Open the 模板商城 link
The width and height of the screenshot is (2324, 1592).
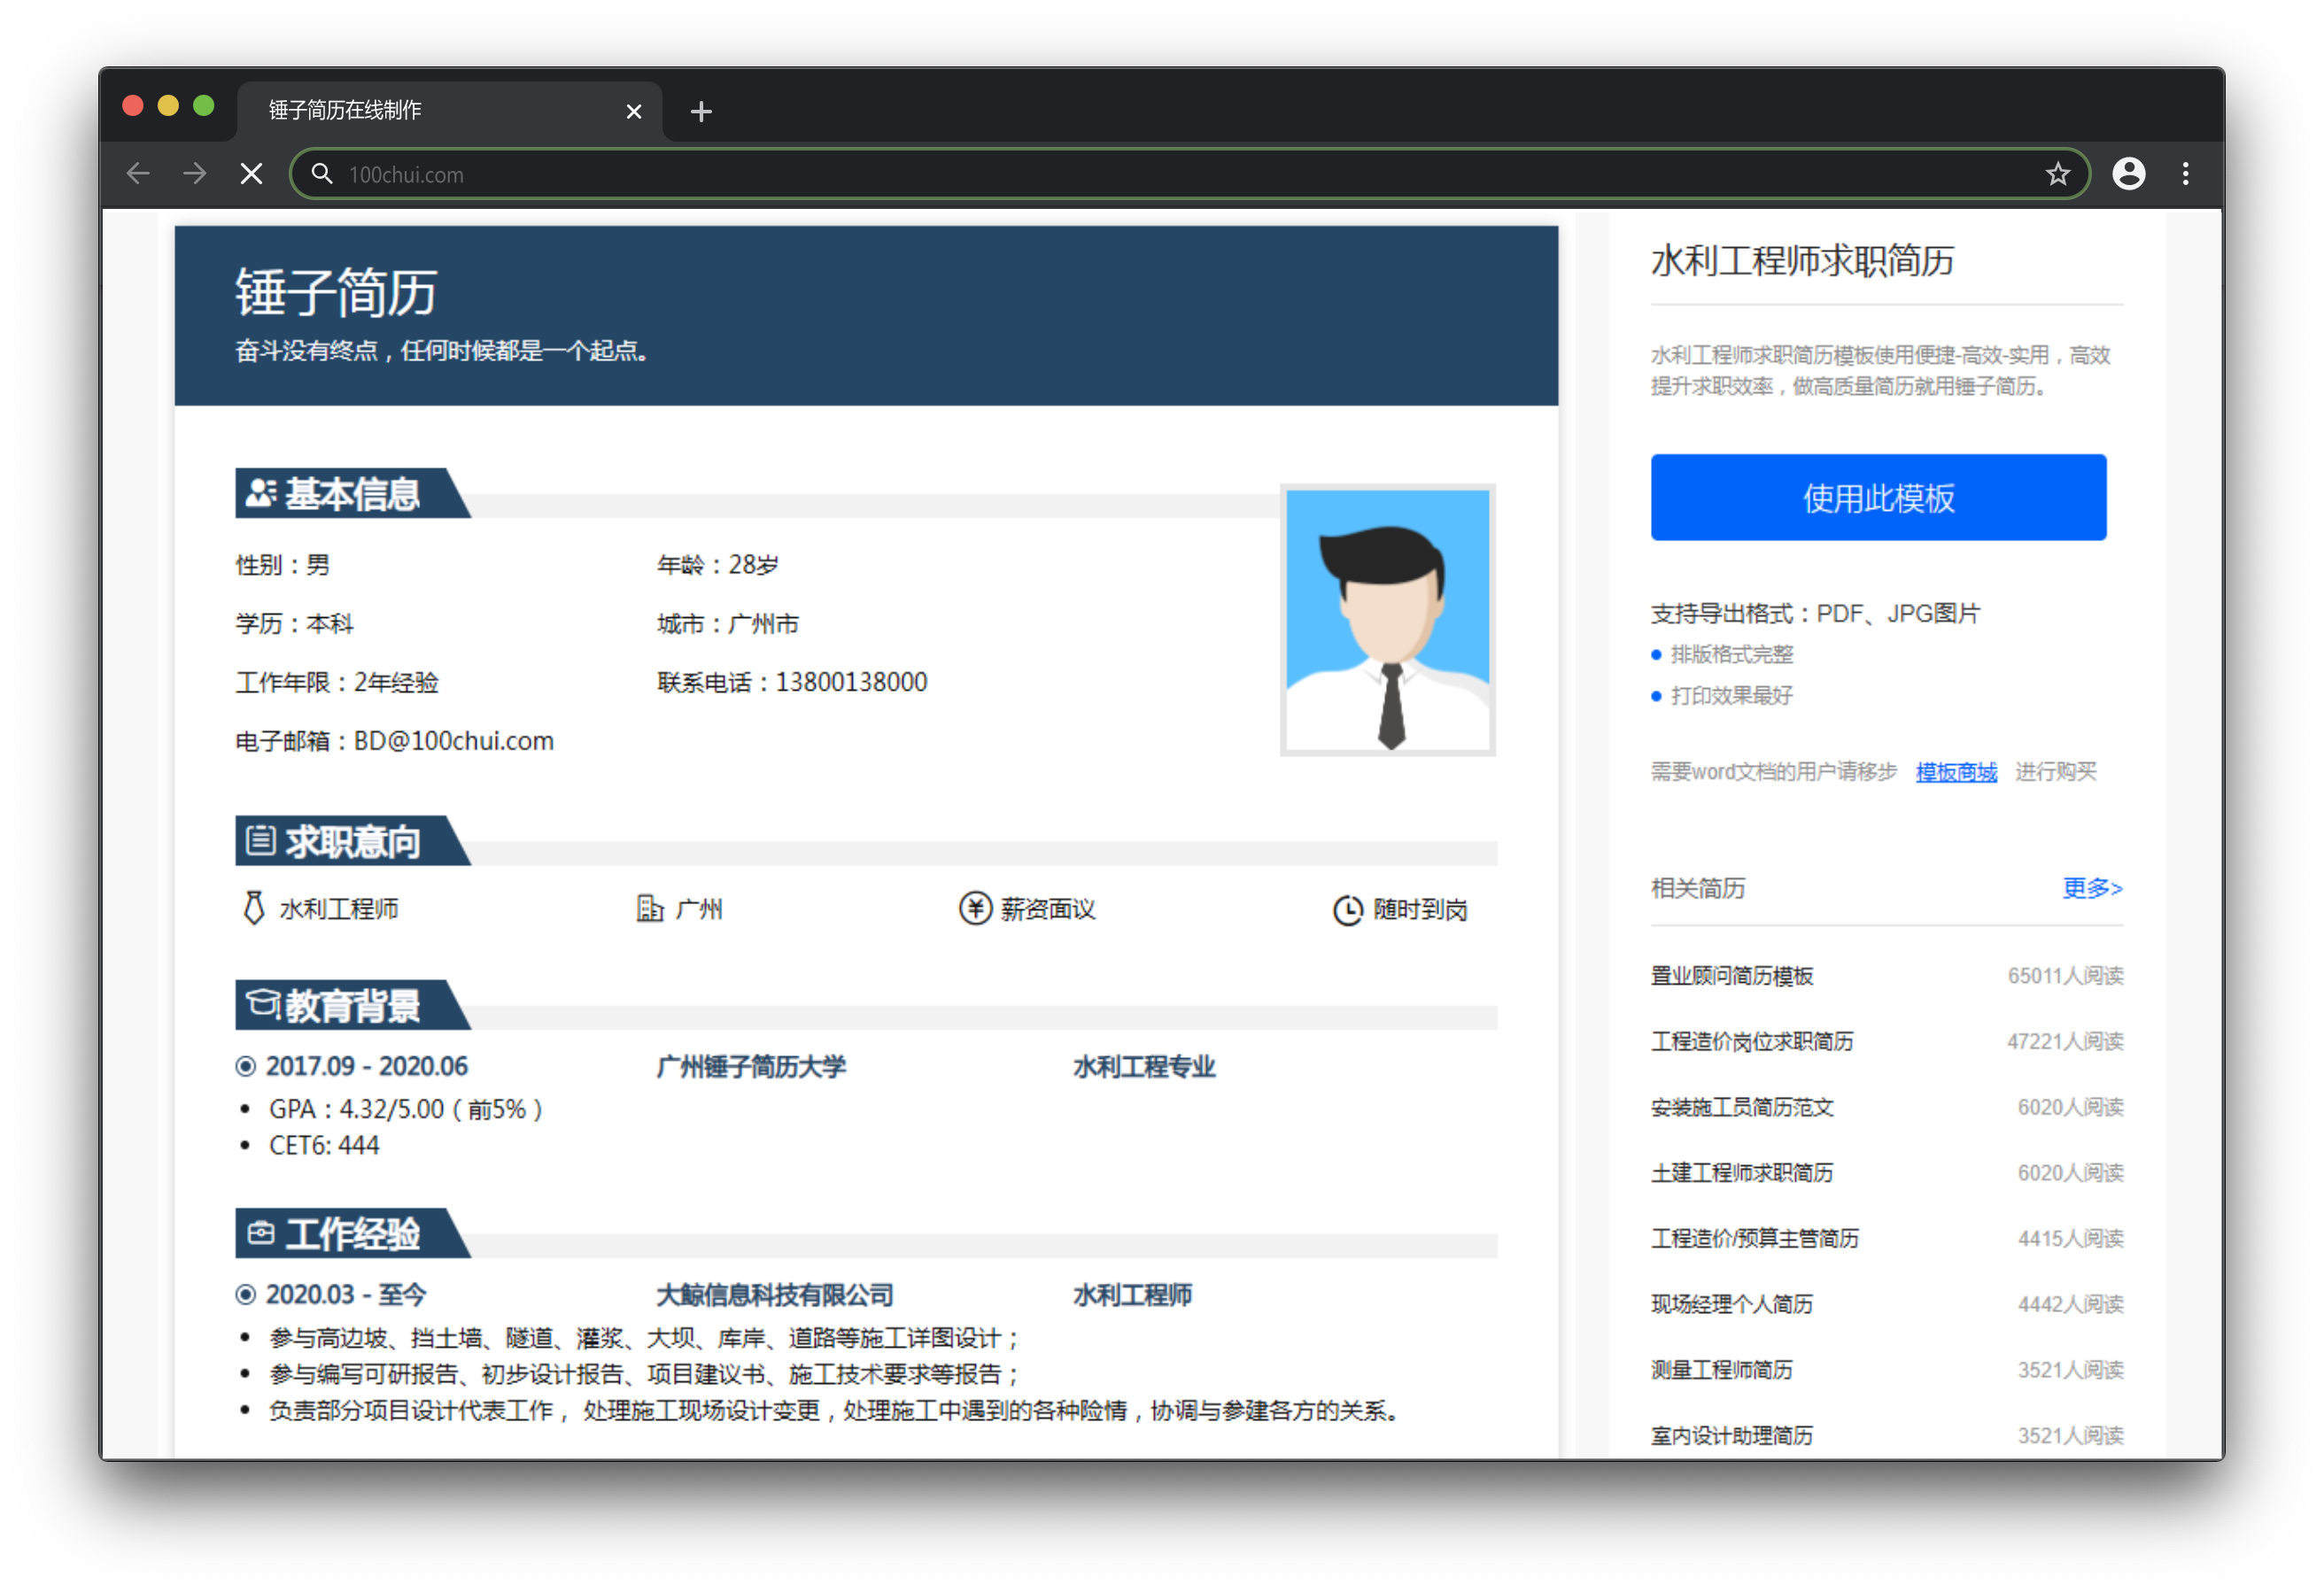1956,771
